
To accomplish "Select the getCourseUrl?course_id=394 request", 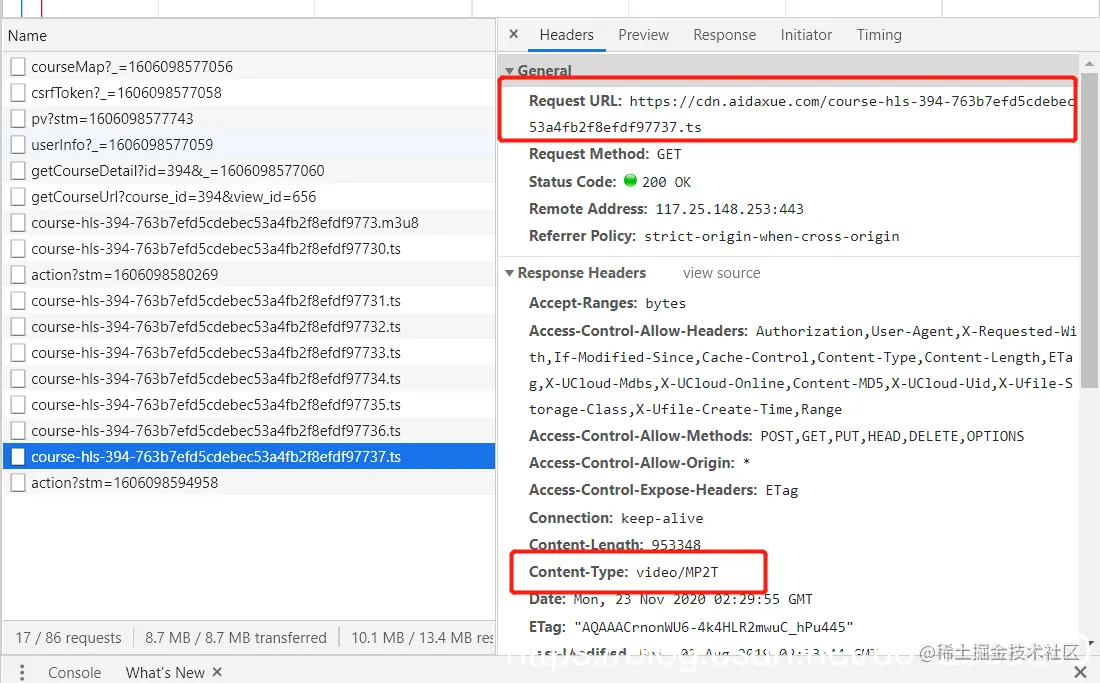I will [x=249, y=196].
